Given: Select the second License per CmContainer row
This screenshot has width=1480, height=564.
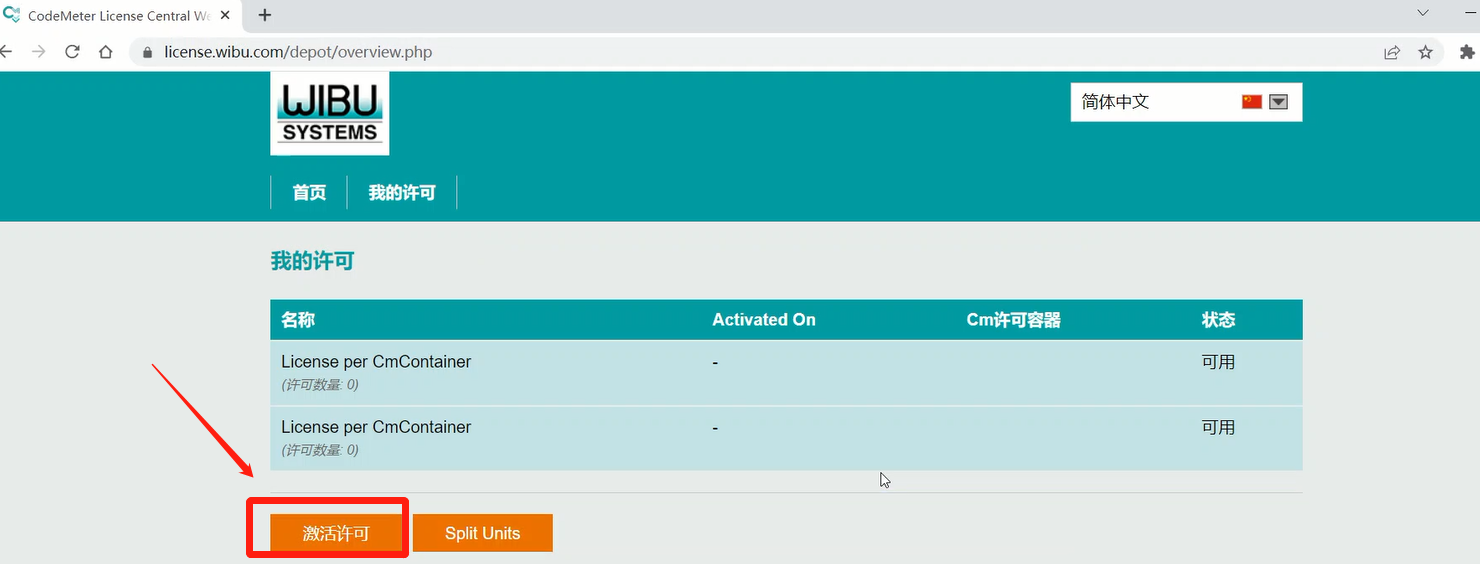Looking at the screenshot, I should [x=786, y=438].
